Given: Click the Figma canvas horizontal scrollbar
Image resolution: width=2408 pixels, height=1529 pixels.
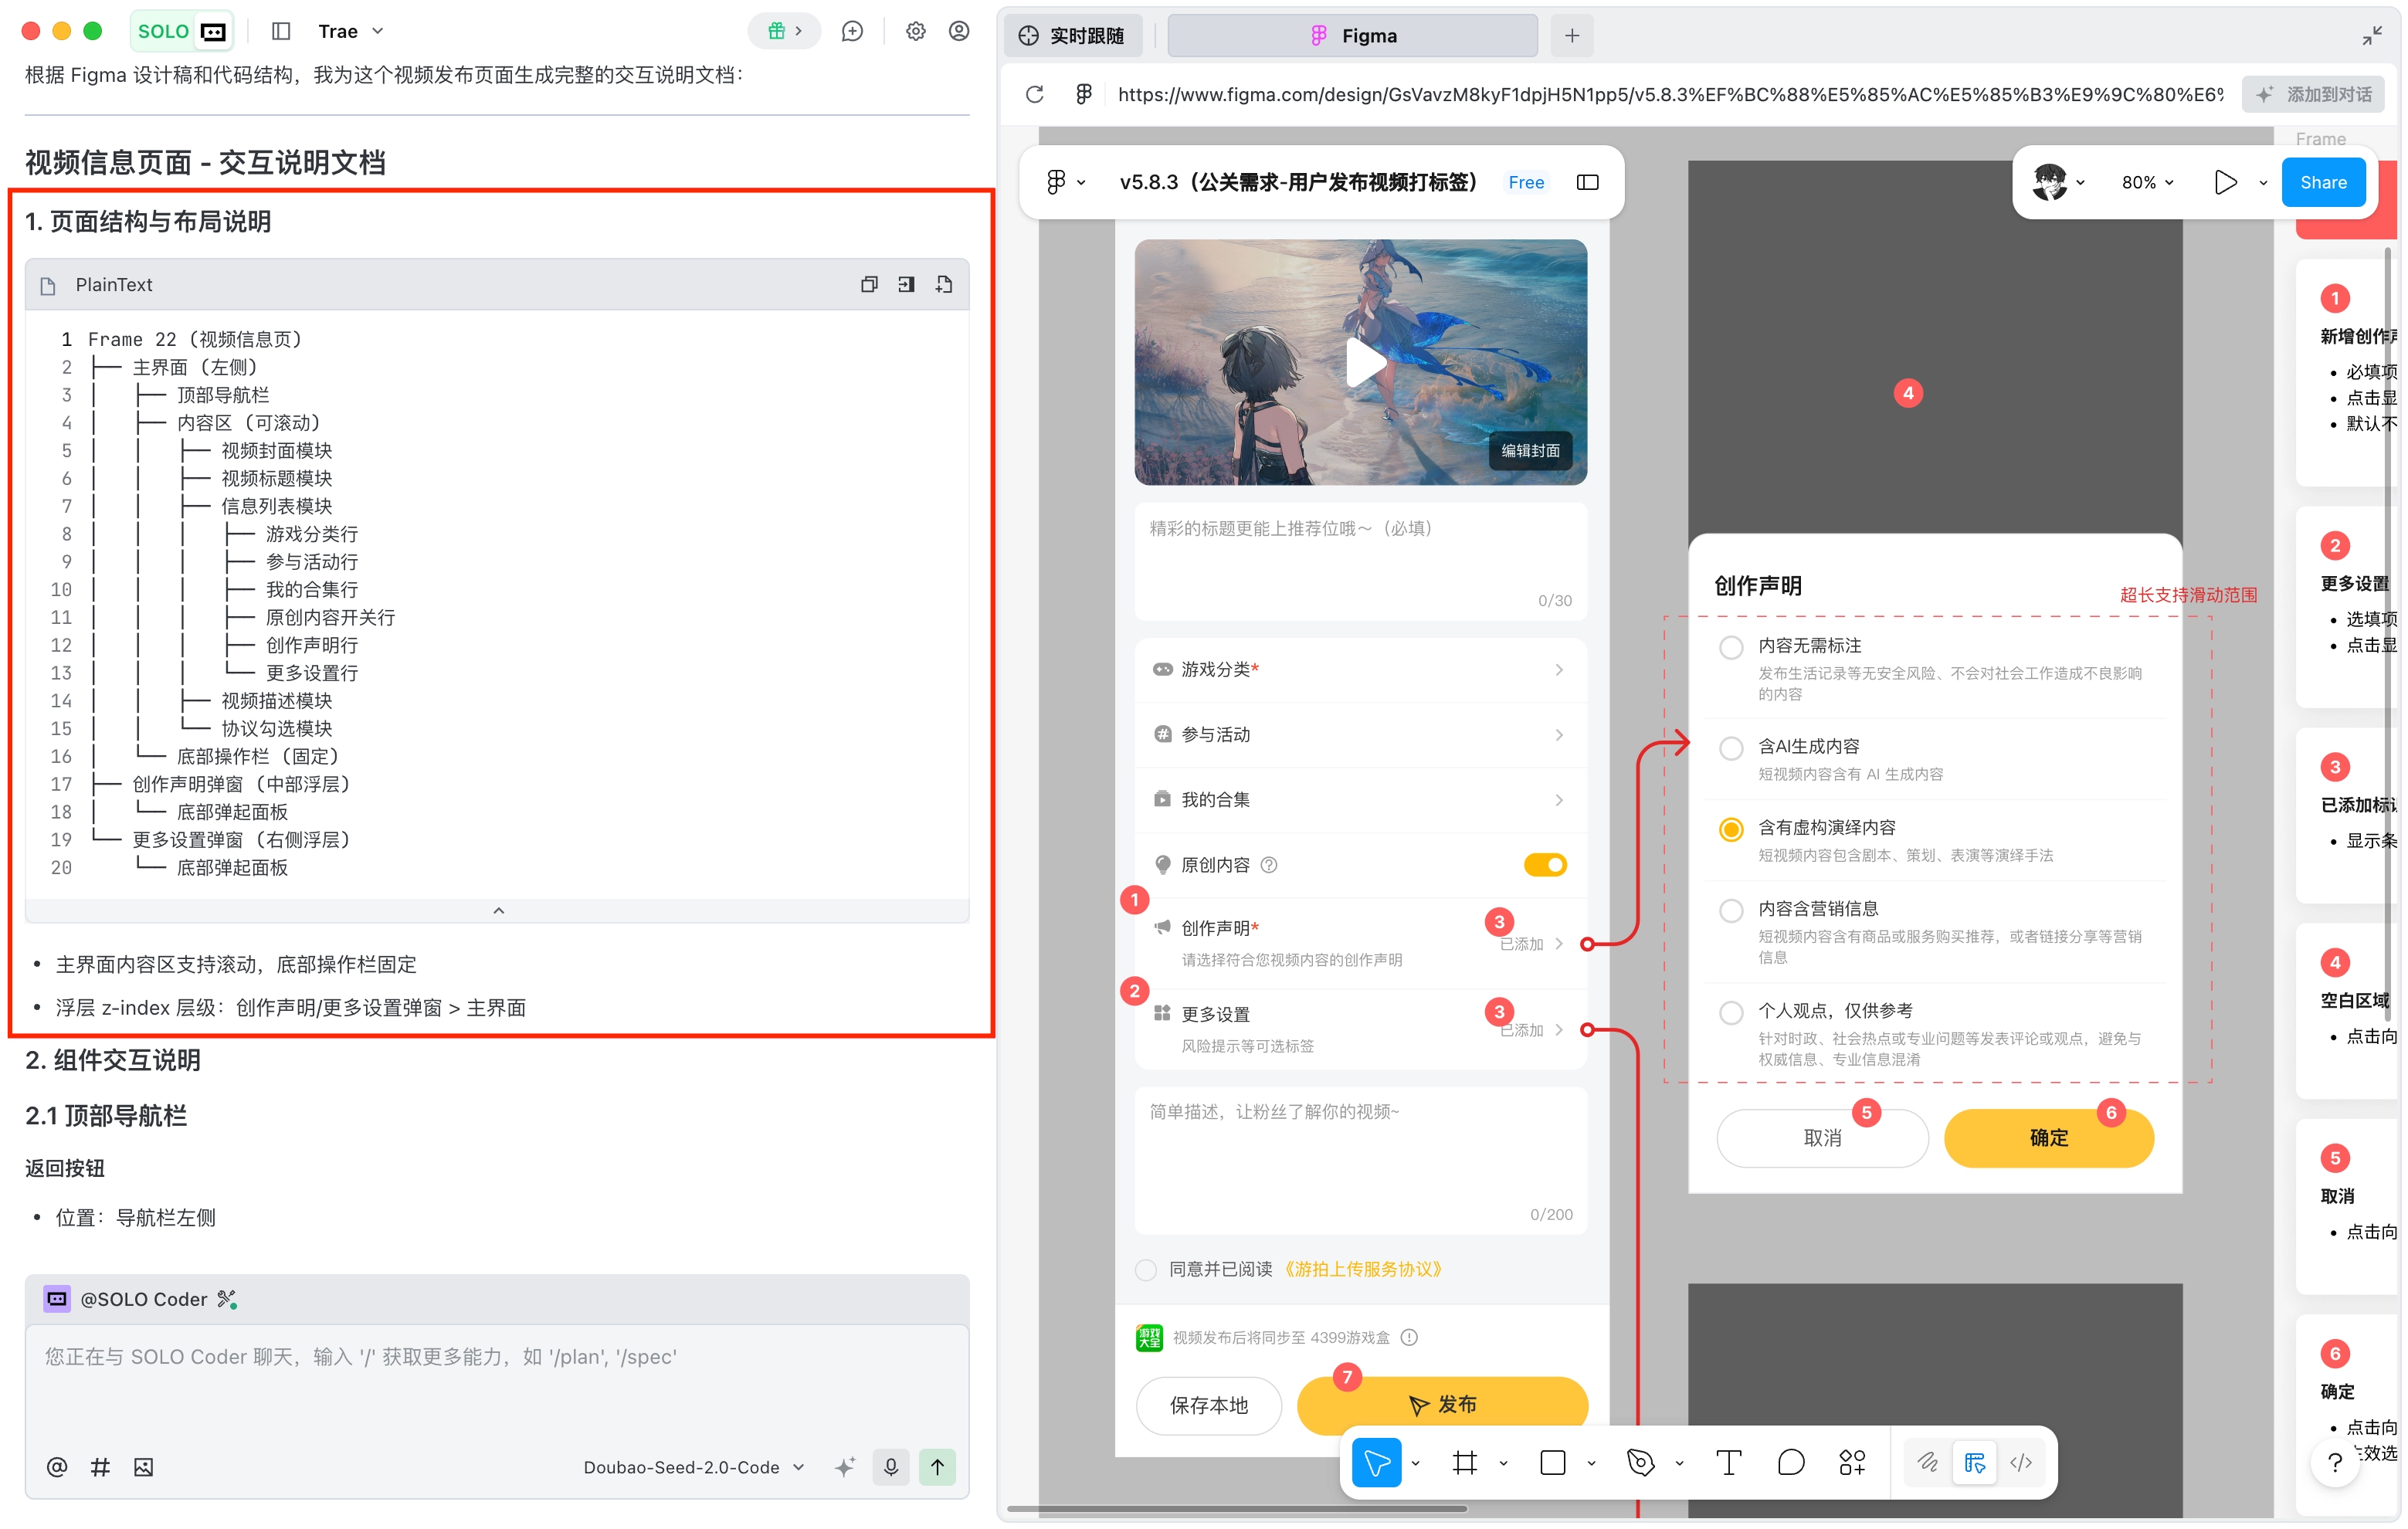Looking at the screenshot, I should coord(1238,1508).
